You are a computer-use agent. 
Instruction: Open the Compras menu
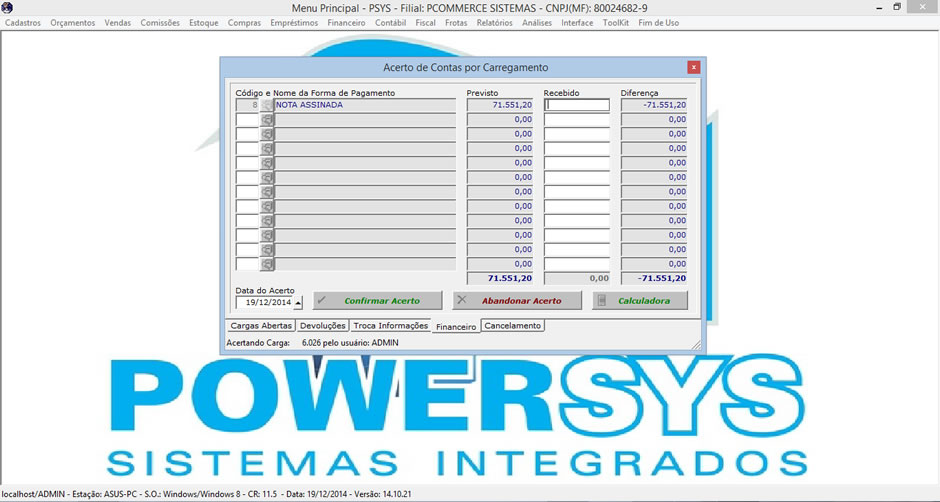tap(244, 23)
